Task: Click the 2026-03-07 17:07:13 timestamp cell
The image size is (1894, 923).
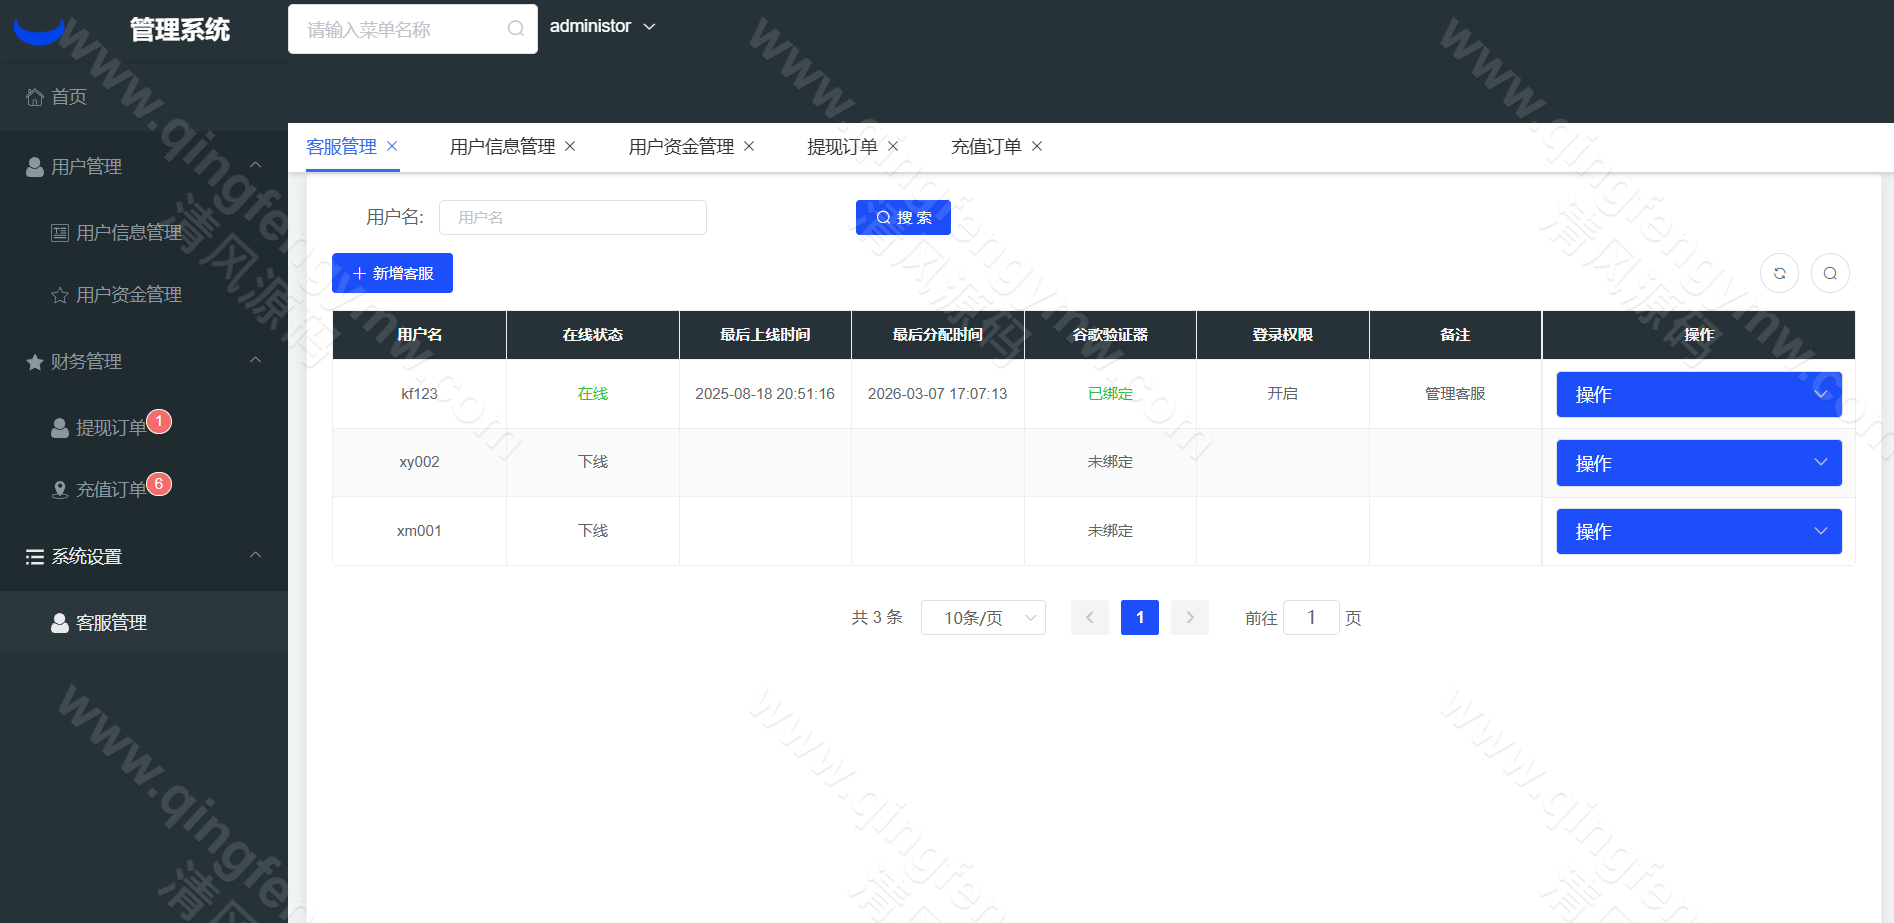Action: coord(938,394)
